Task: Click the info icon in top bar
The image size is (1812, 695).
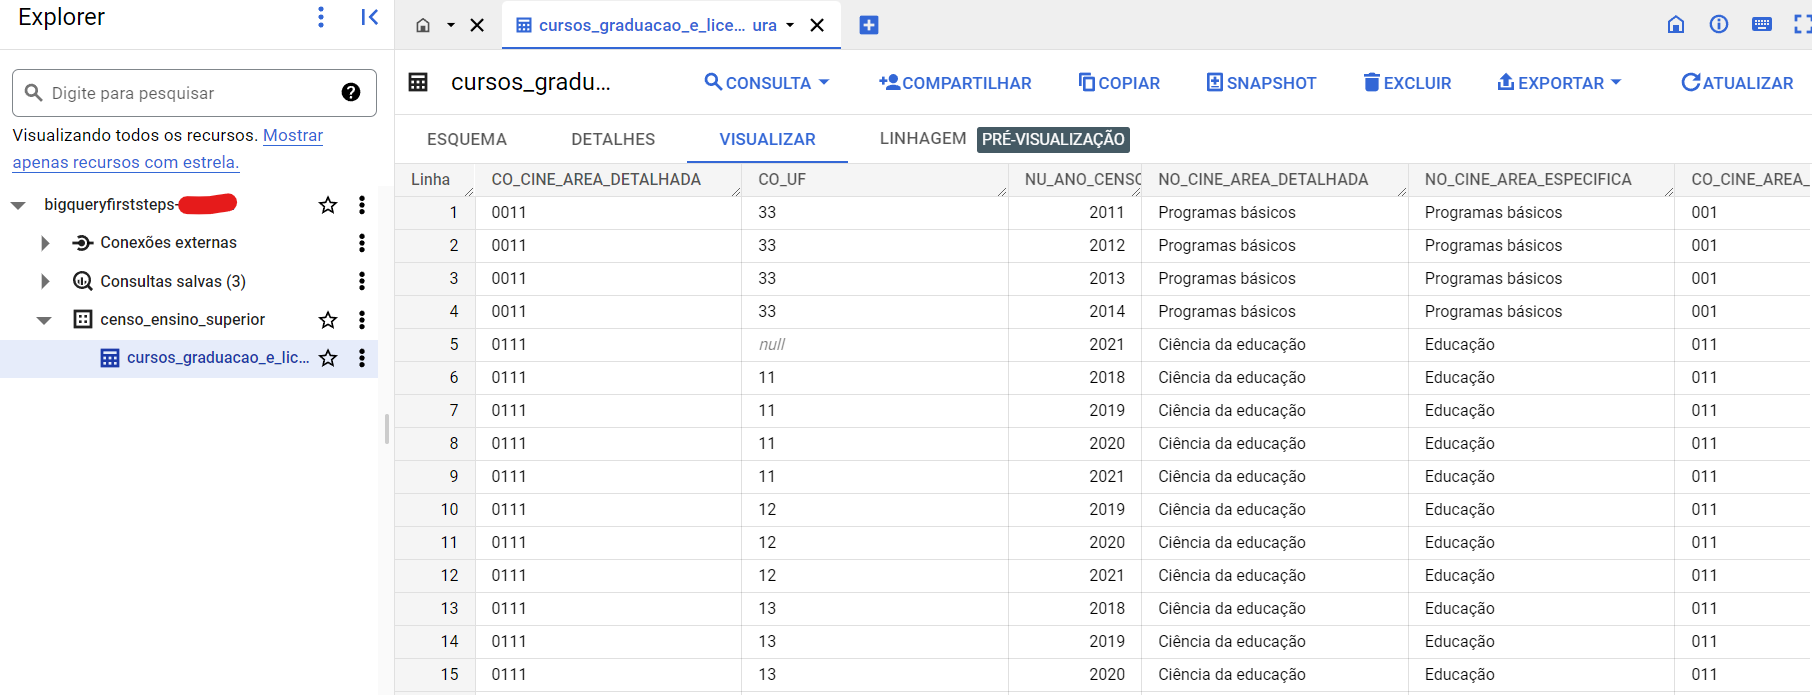Action: click(x=1719, y=25)
